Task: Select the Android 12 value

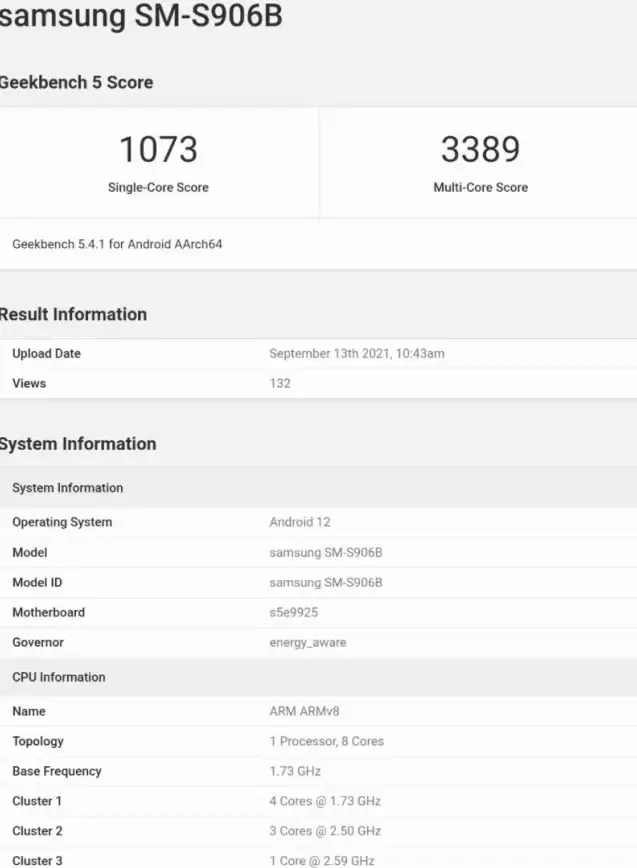Action: (x=300, y=522)
